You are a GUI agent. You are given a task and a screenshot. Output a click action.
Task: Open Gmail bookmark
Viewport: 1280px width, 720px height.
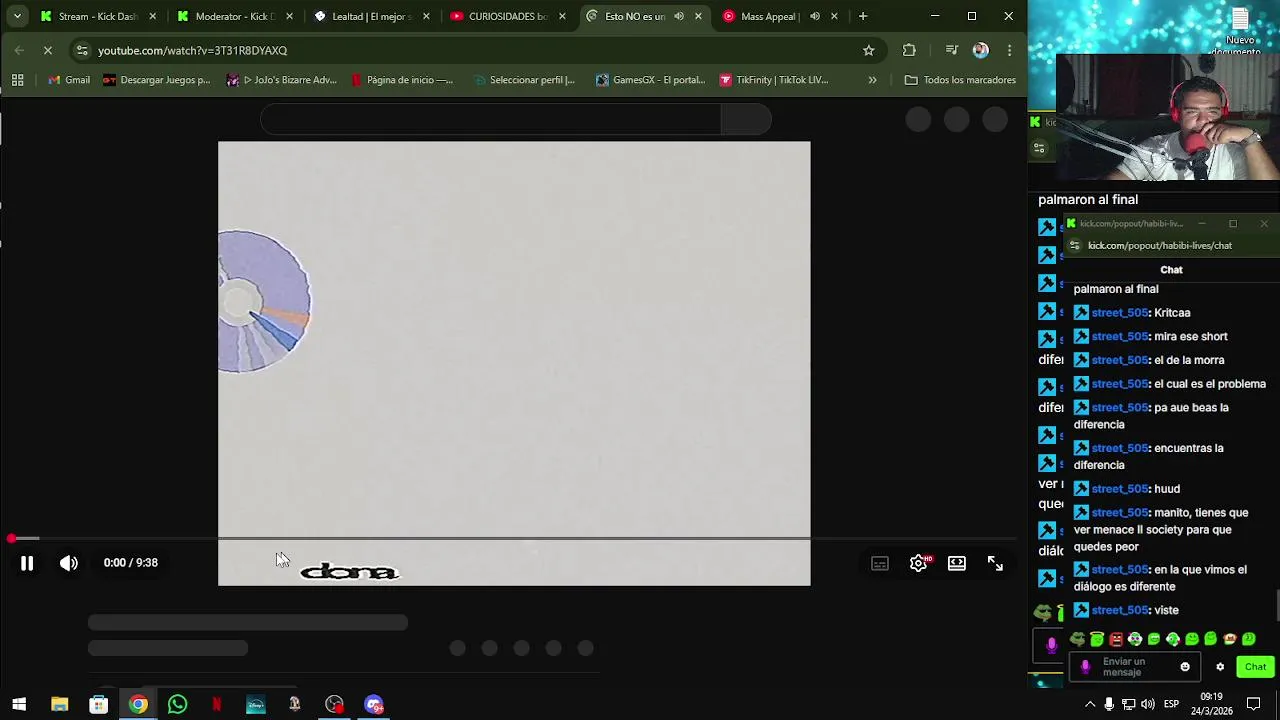69,80
